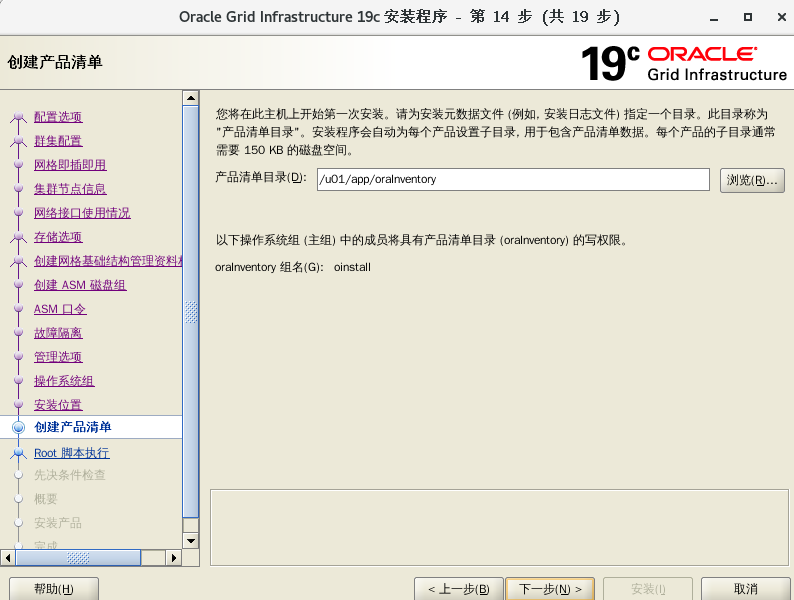Image resolution: width=794 pixels, height=600 pixels.
Task: Open 创建网格基础结构管理资料 step link
Action: [x=108, y=261]
